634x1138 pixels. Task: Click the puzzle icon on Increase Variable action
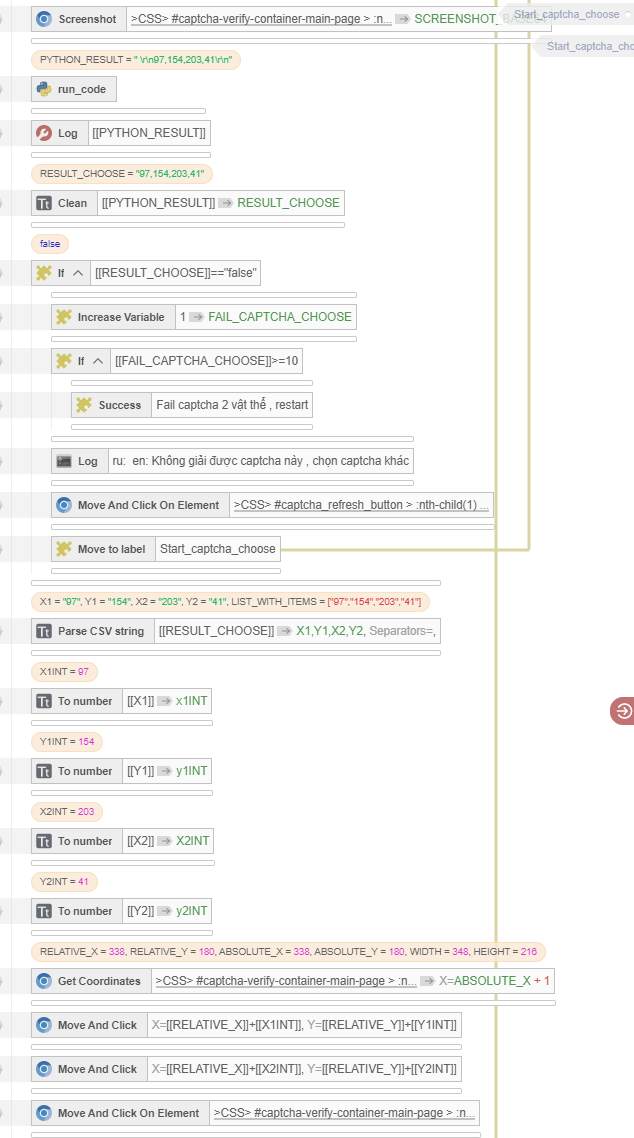coord(64,317)
